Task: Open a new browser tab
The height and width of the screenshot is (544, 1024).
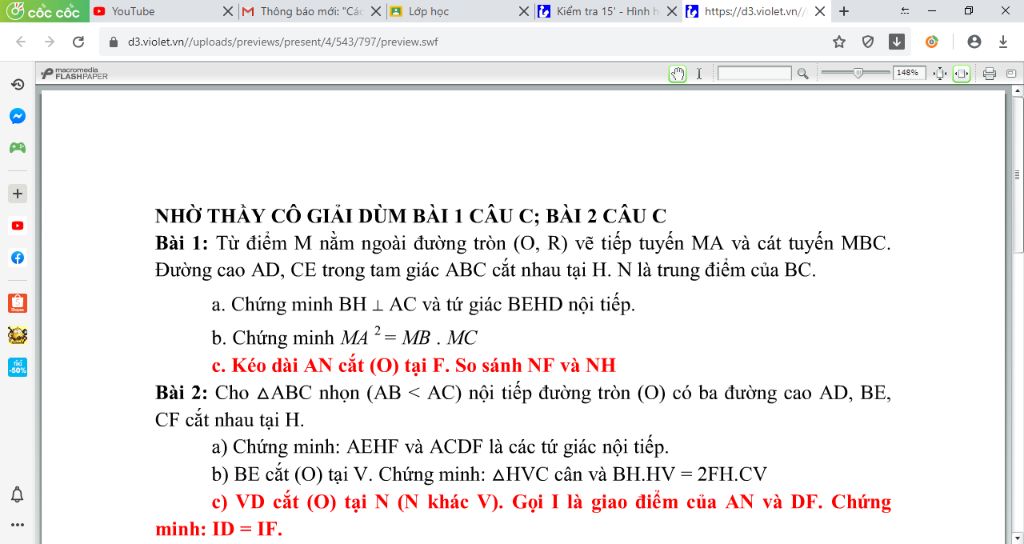Action: [x=844, y=11]
